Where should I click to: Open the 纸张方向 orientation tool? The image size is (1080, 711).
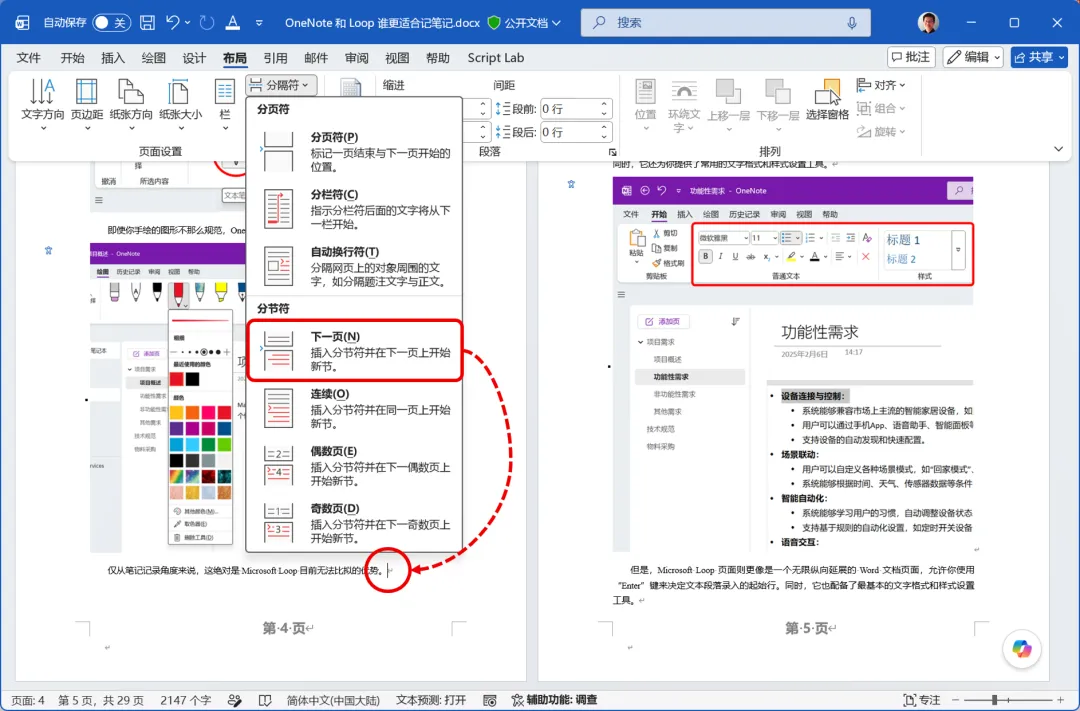click(131, 104)
